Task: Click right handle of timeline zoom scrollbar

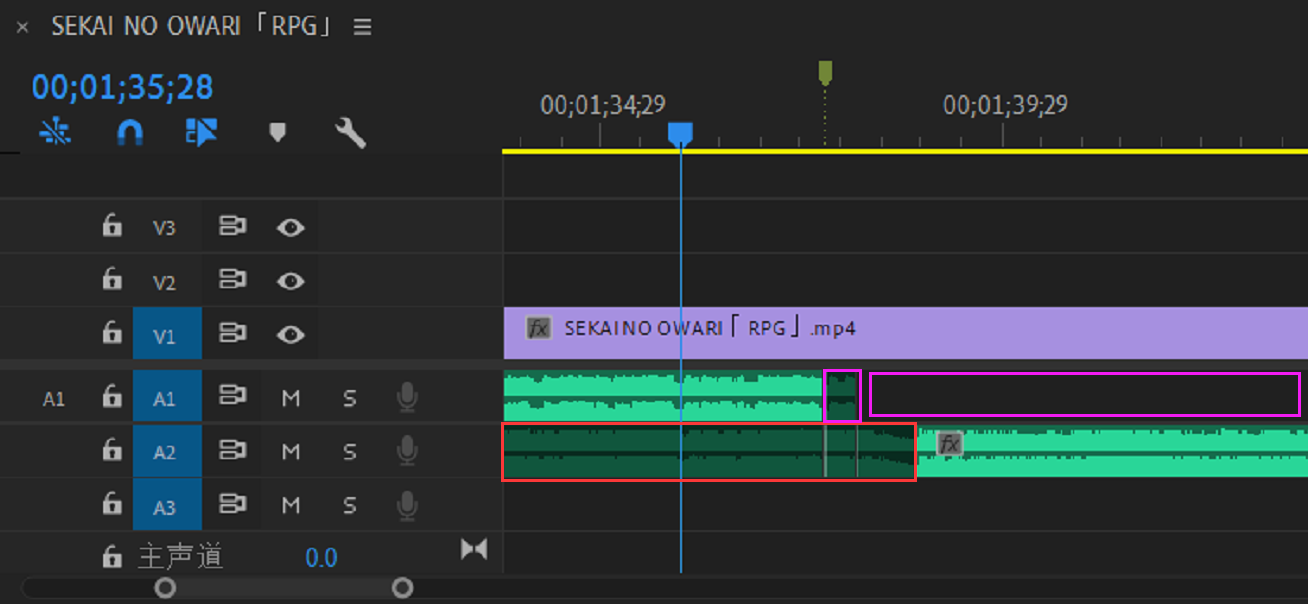Action: (x=402, y=587)
